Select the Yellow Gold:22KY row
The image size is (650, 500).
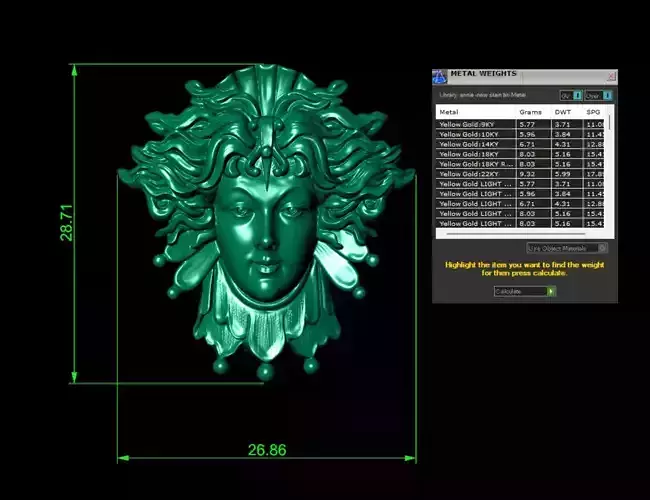click(x=520, y=174)
